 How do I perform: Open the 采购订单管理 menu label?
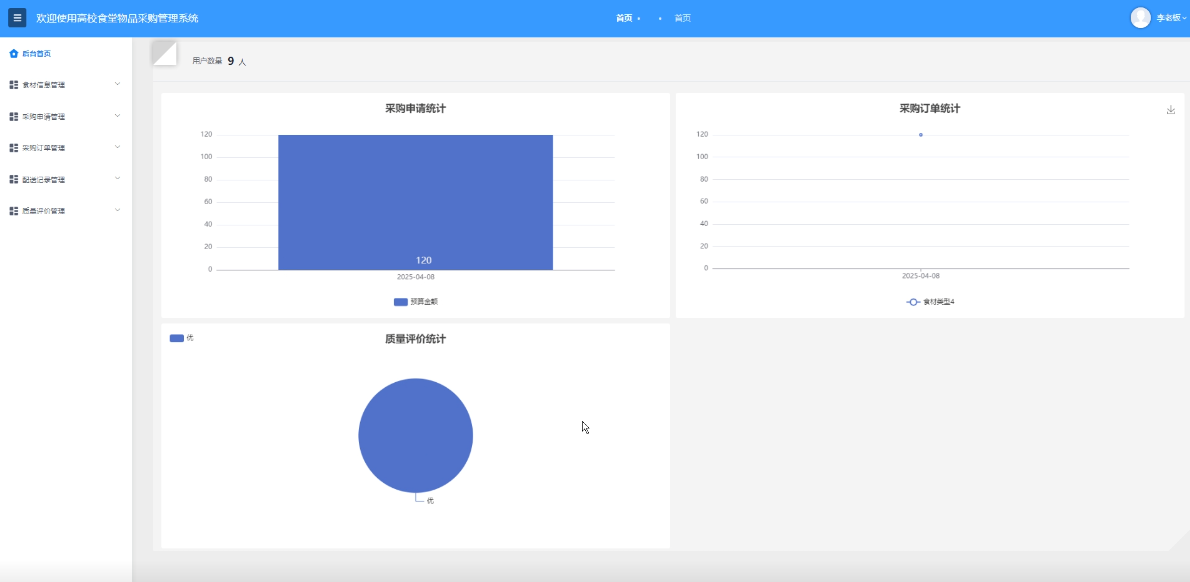(43, 148)
